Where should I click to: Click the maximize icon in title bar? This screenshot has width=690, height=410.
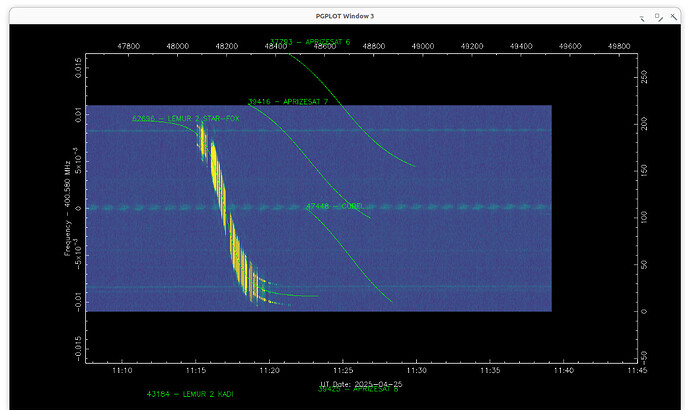coord(658,17)
